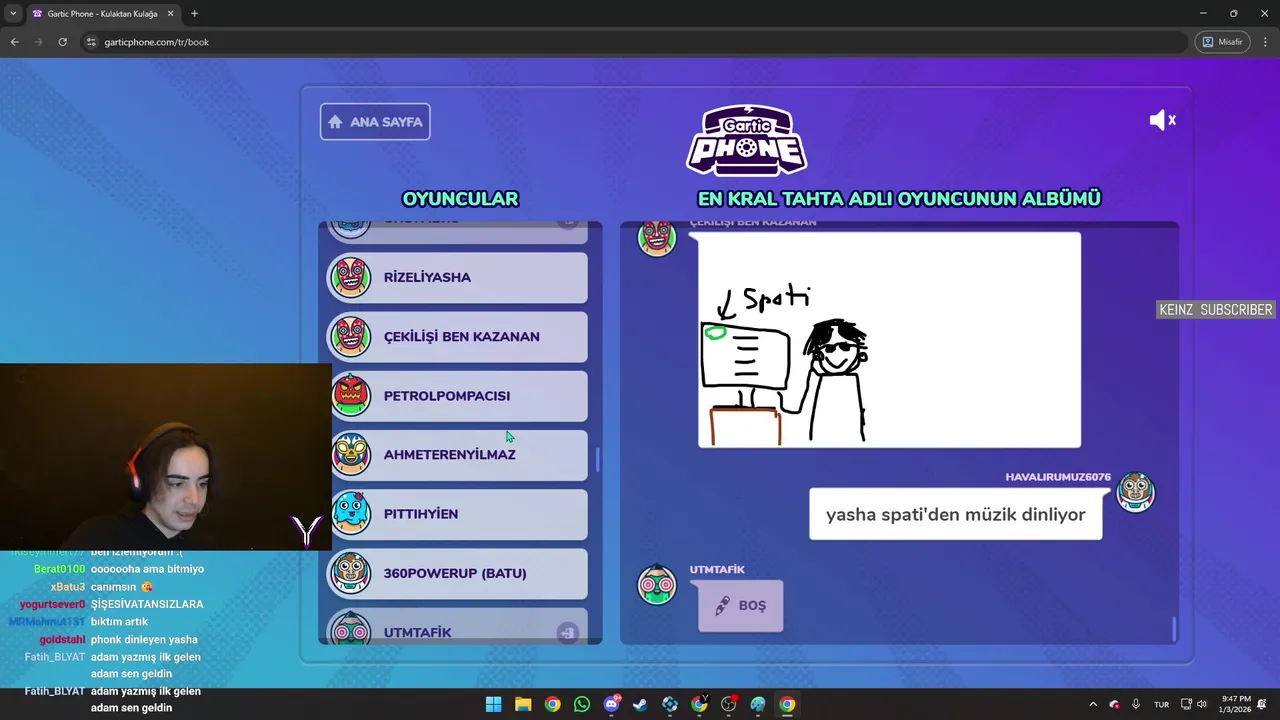The height and width of the screenshot is (720, 1280).
Task: Click the chat message 'phonk dinleyen yasha'
Action: (x=144, y=640)
